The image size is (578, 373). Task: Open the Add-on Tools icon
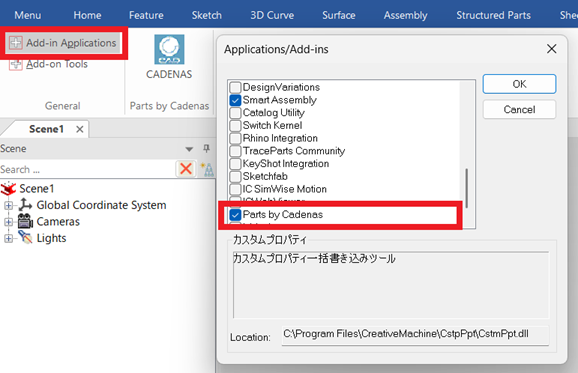tap(15, 64)
